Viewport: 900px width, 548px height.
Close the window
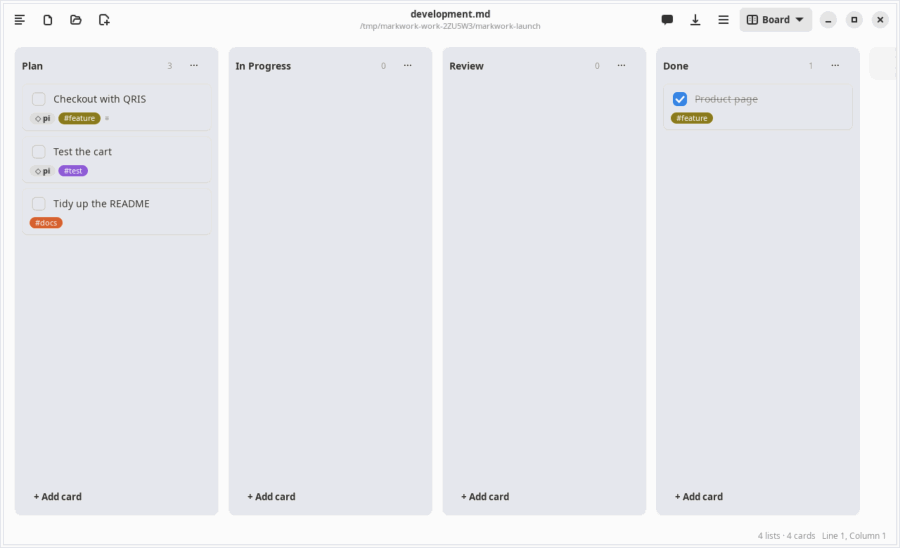click(880, 20)
